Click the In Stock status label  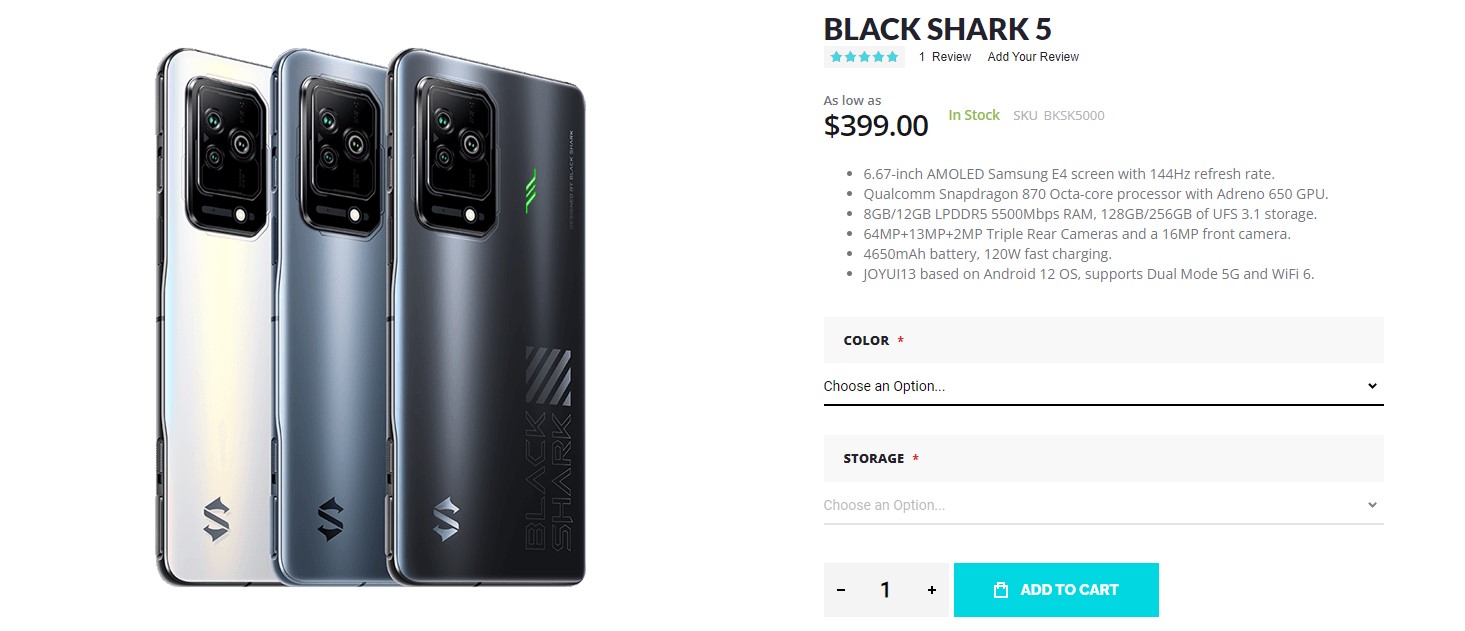(x=973, y=114)
